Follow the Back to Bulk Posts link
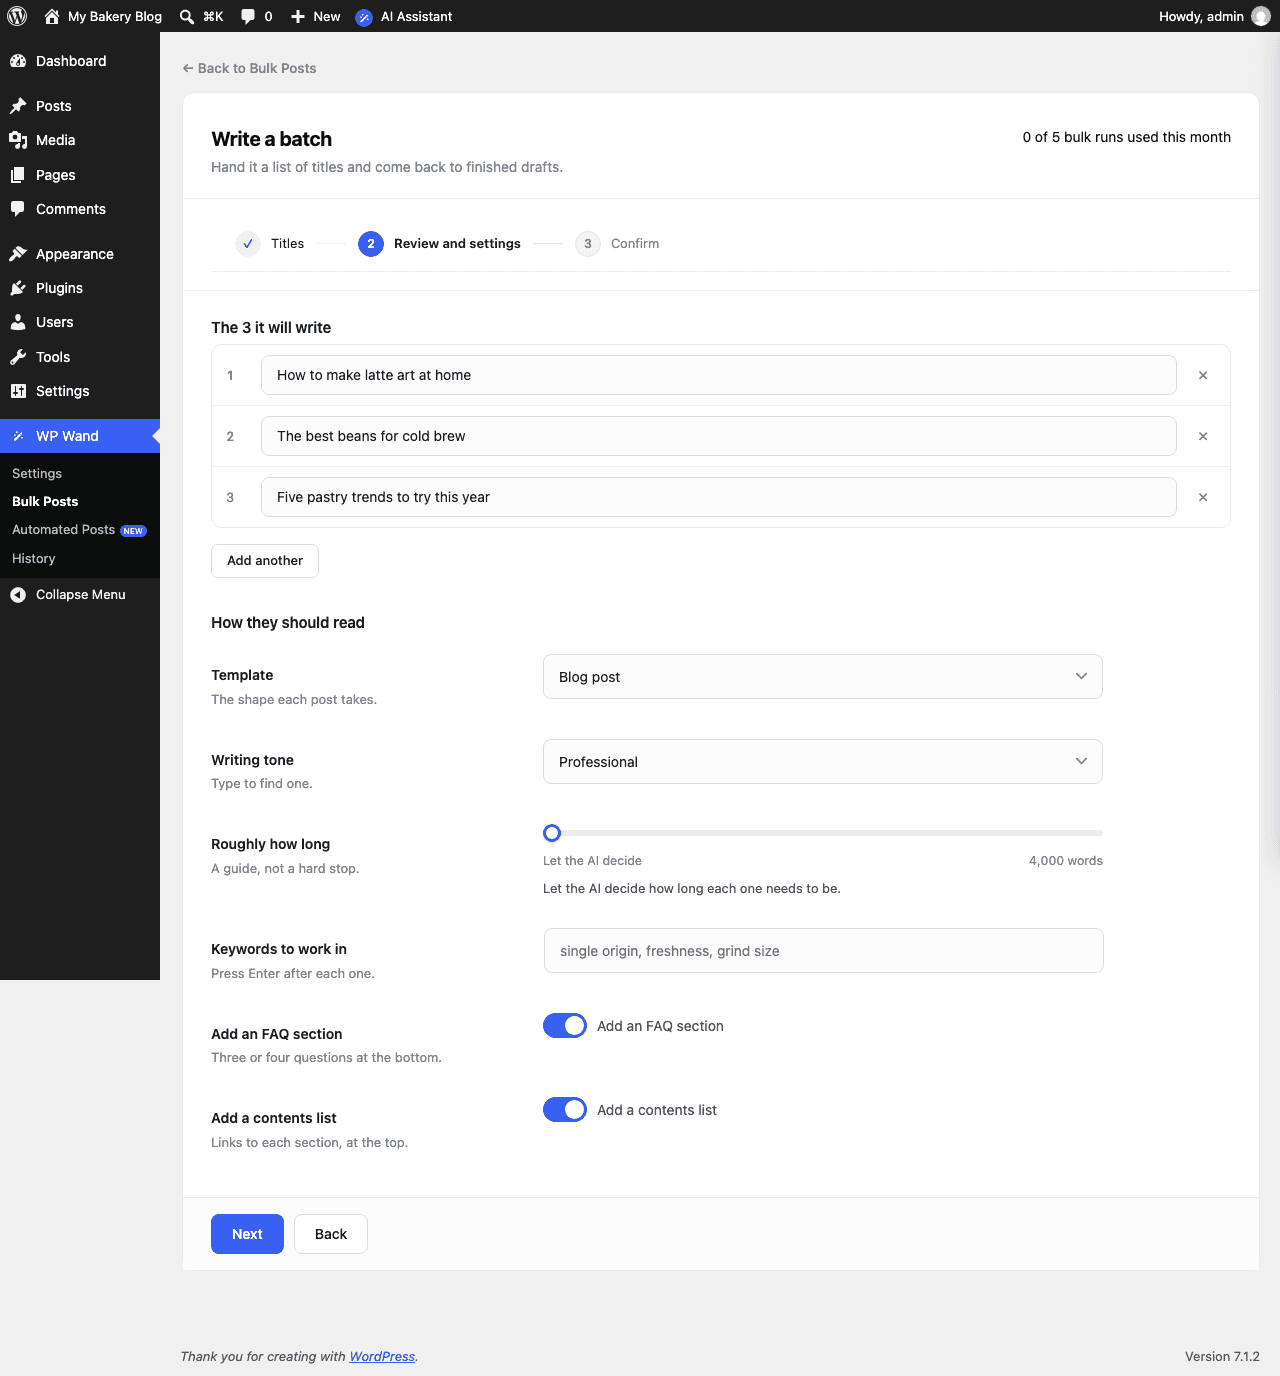 pyautogui.click(x=249, y=68)
